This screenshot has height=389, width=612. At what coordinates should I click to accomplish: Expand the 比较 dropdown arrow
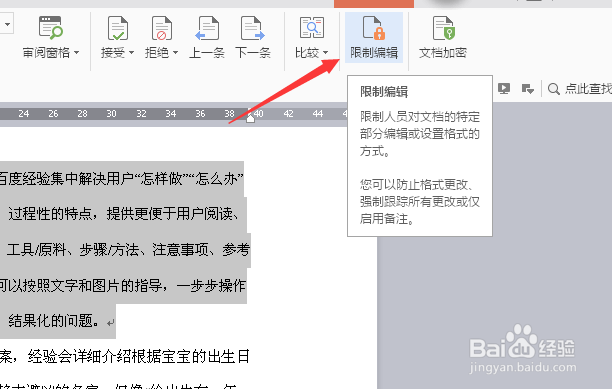[326, 52]
